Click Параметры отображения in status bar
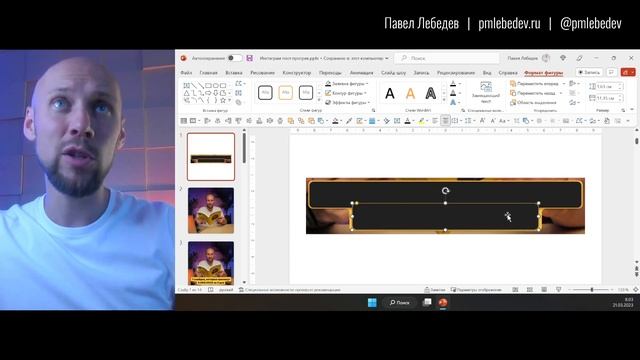640x360 pixels. pyautogui.click(x=476, y=290)
